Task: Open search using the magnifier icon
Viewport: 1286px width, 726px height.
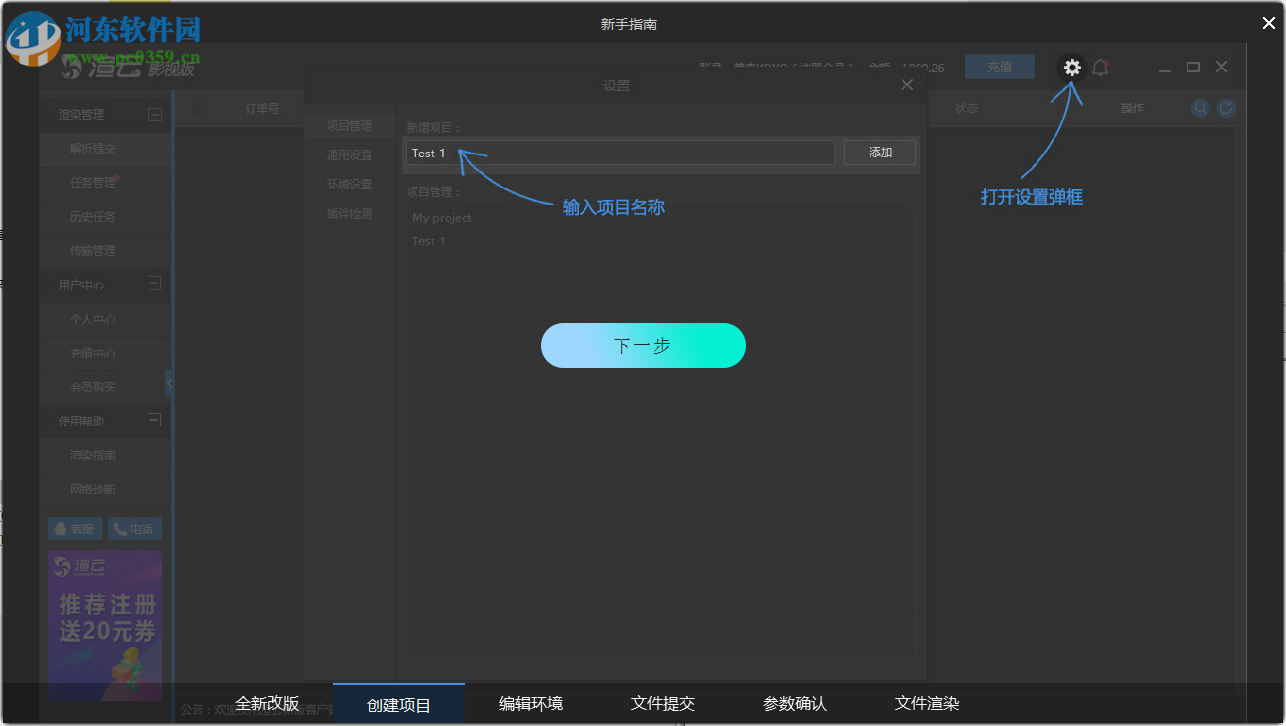Action: (1200, 108)
